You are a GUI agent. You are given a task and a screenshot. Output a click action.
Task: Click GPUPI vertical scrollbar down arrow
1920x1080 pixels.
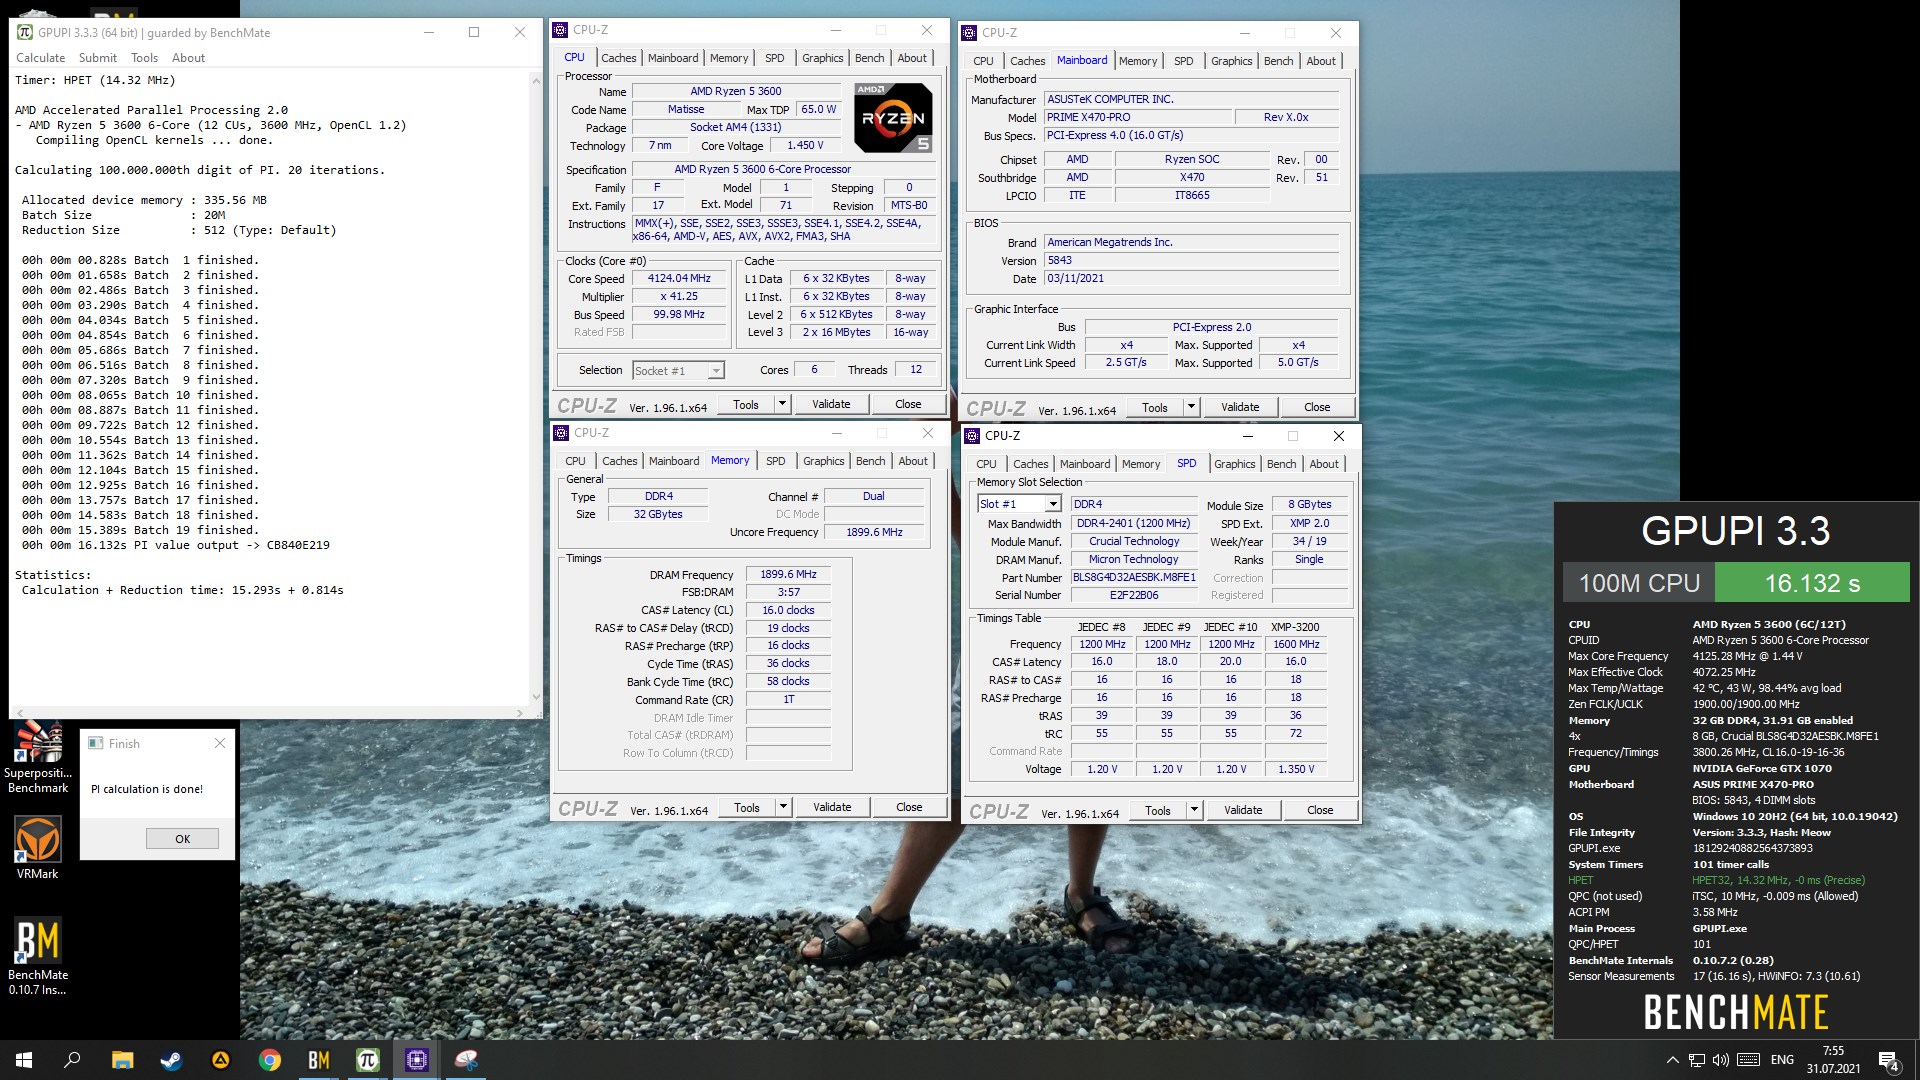pos(536,697)
